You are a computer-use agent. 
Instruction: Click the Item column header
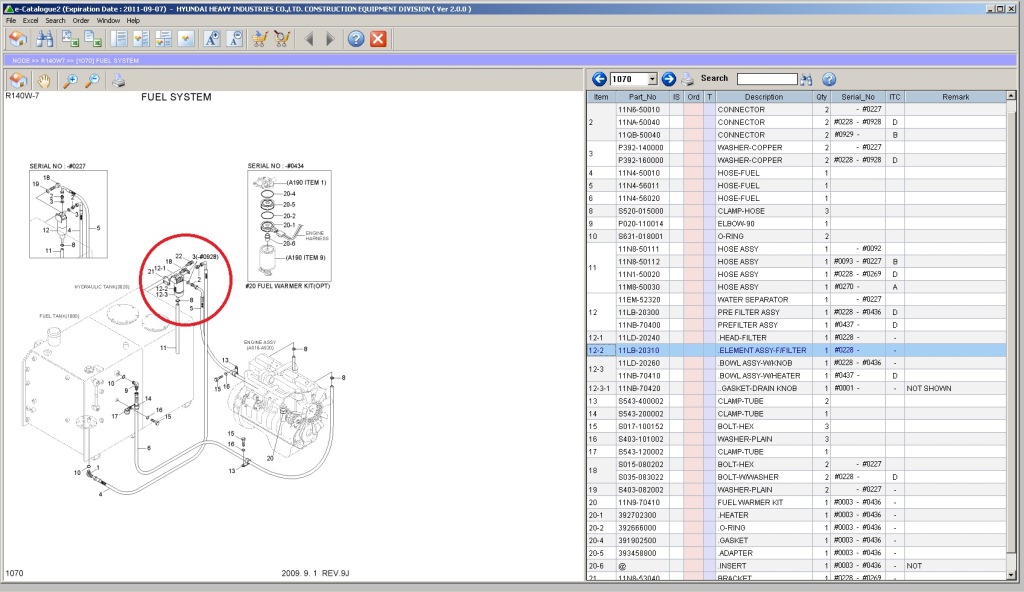(601, 97)
